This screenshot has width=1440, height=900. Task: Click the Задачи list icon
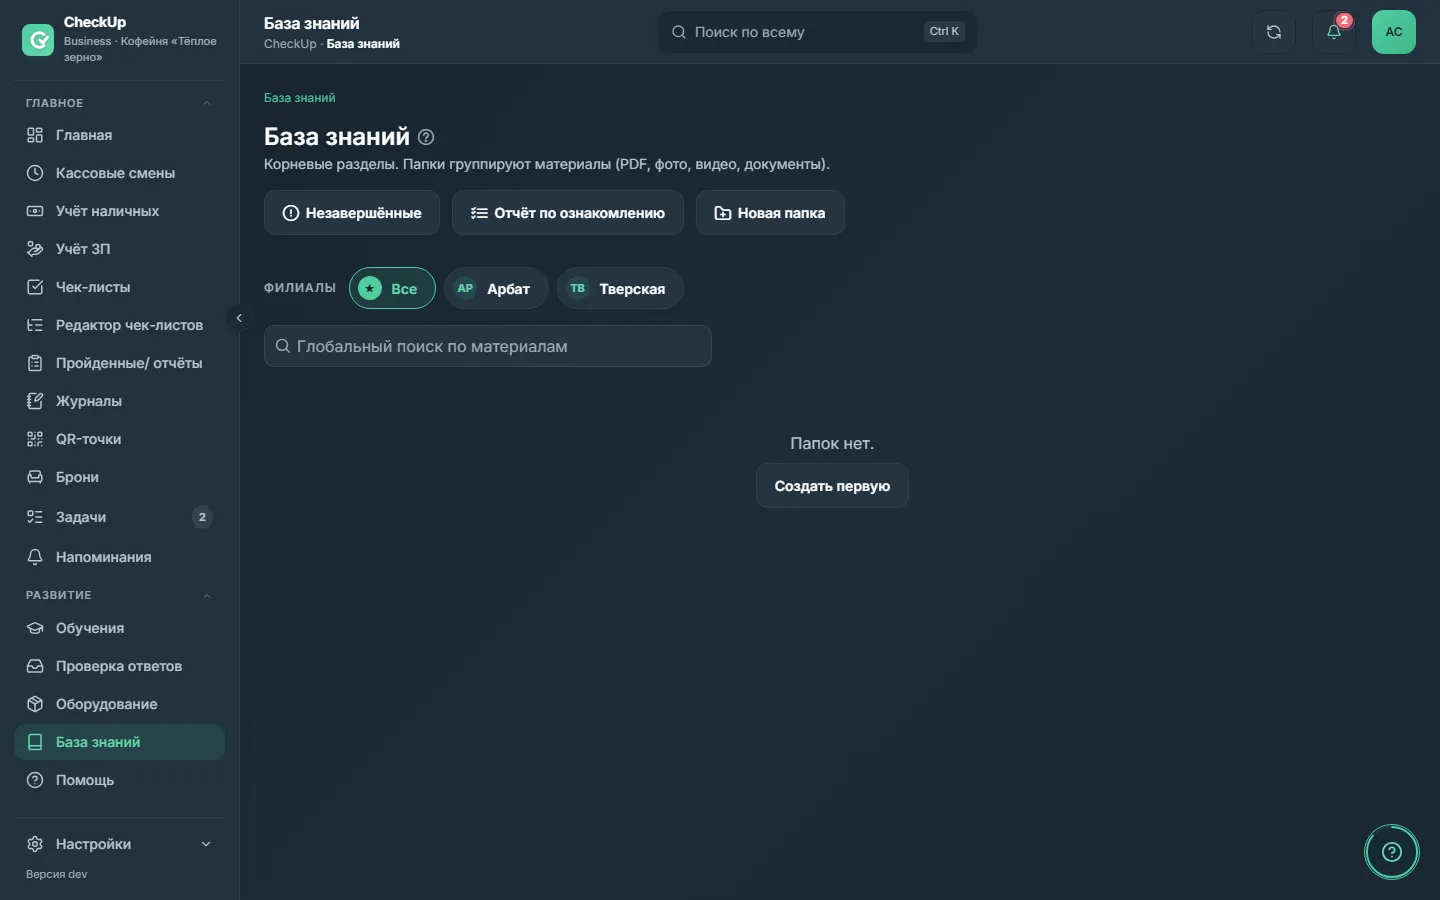click(x=35, y=517)
